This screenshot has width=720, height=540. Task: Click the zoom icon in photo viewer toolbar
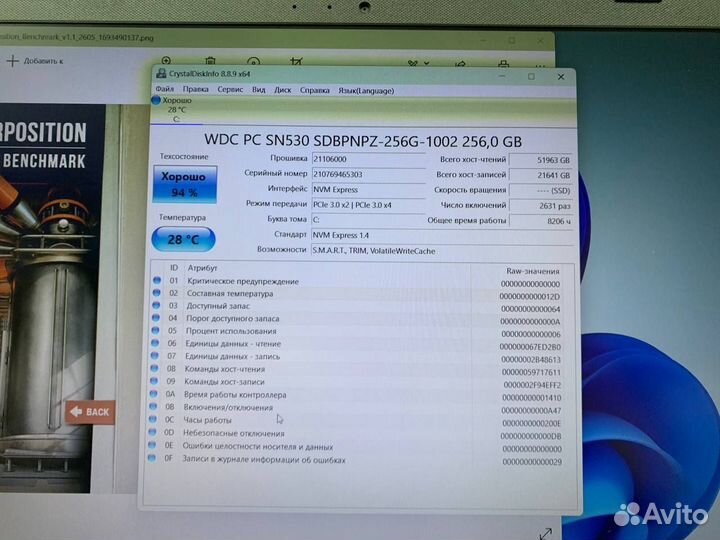(x=166, y=61)
